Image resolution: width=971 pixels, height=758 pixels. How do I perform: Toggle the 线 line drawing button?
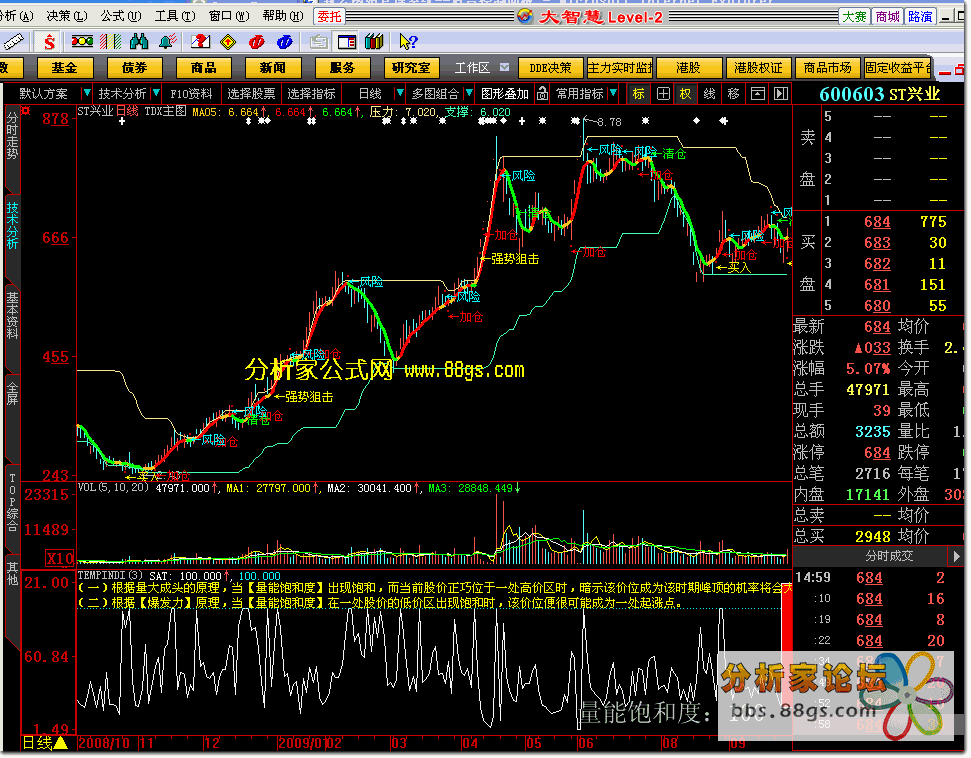pyautogui.click(x=710, y=94)
